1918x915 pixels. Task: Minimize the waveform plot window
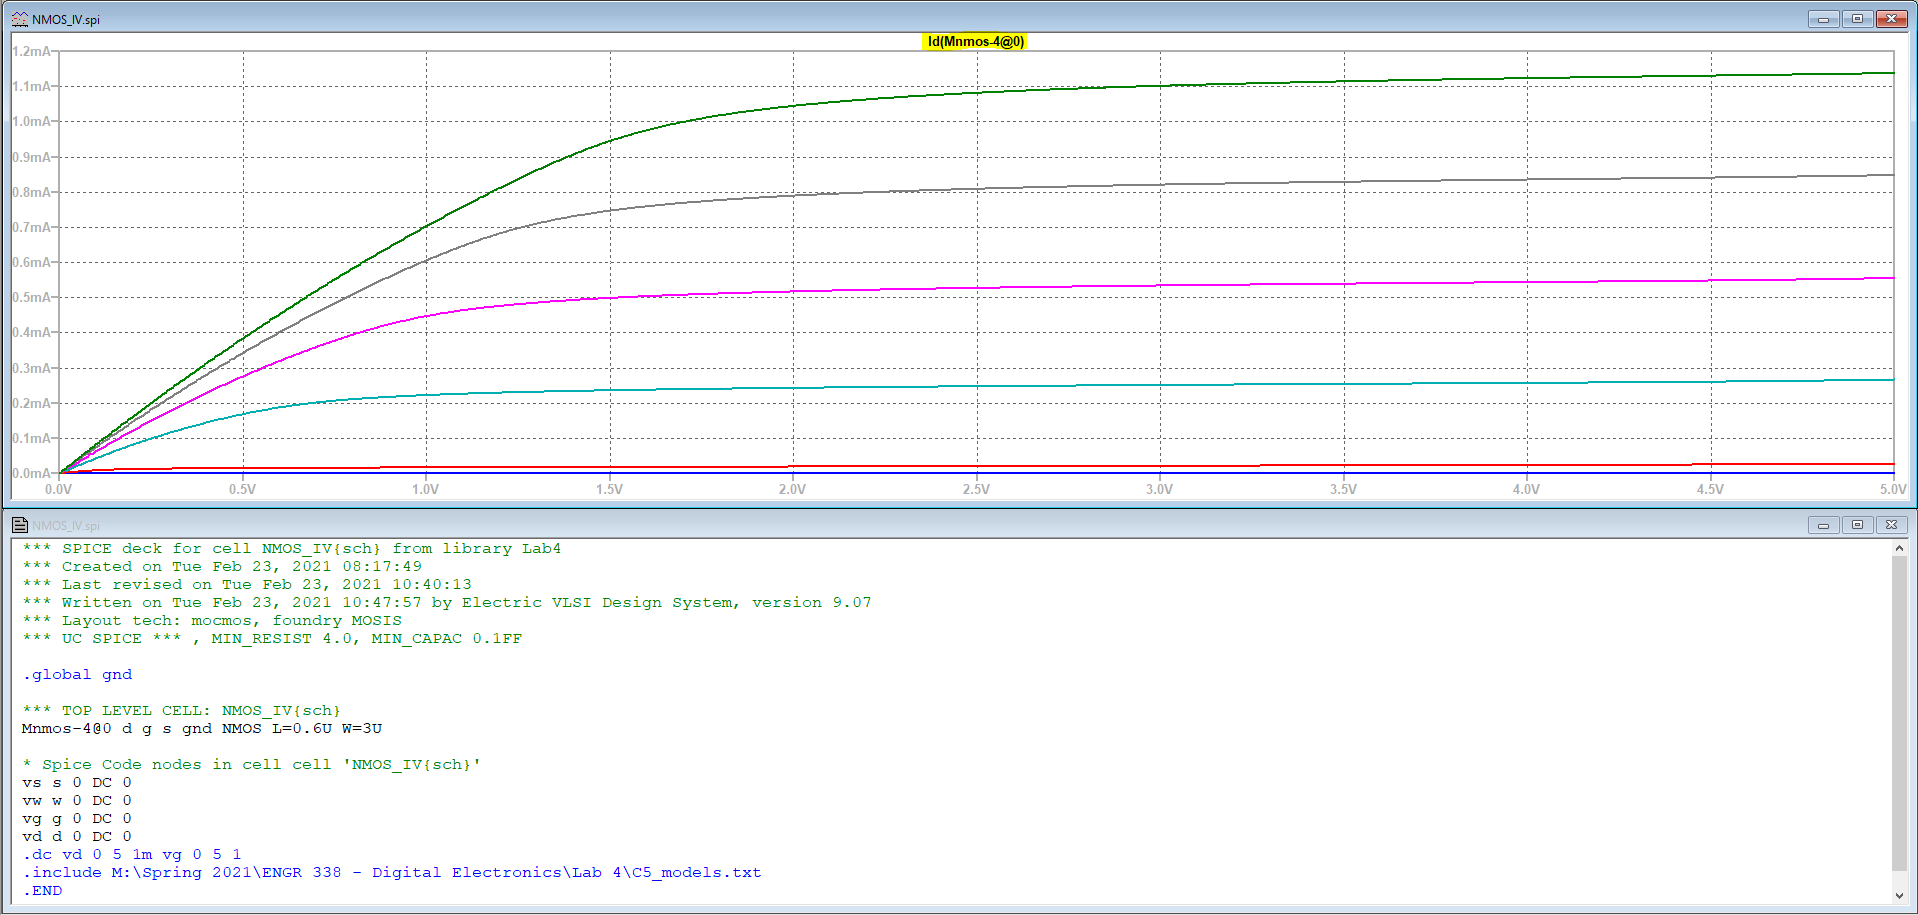[1823, 19]
